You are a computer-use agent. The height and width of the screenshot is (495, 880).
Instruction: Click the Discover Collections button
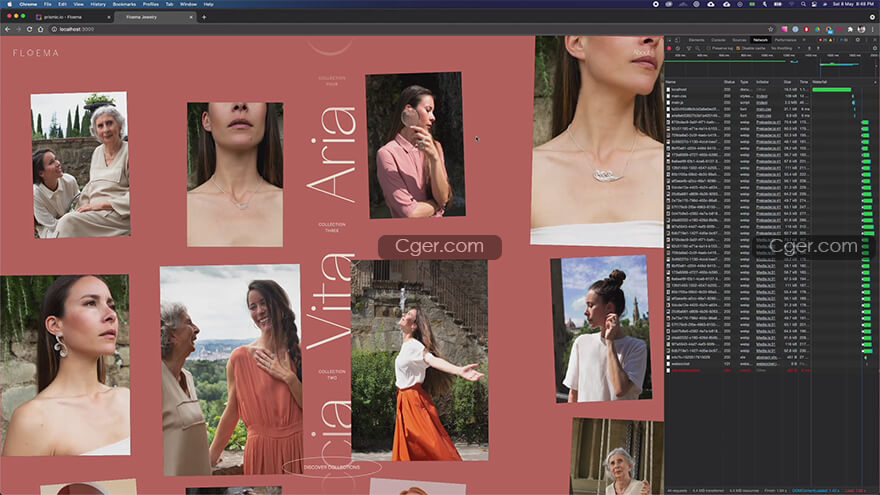[332, 467]
